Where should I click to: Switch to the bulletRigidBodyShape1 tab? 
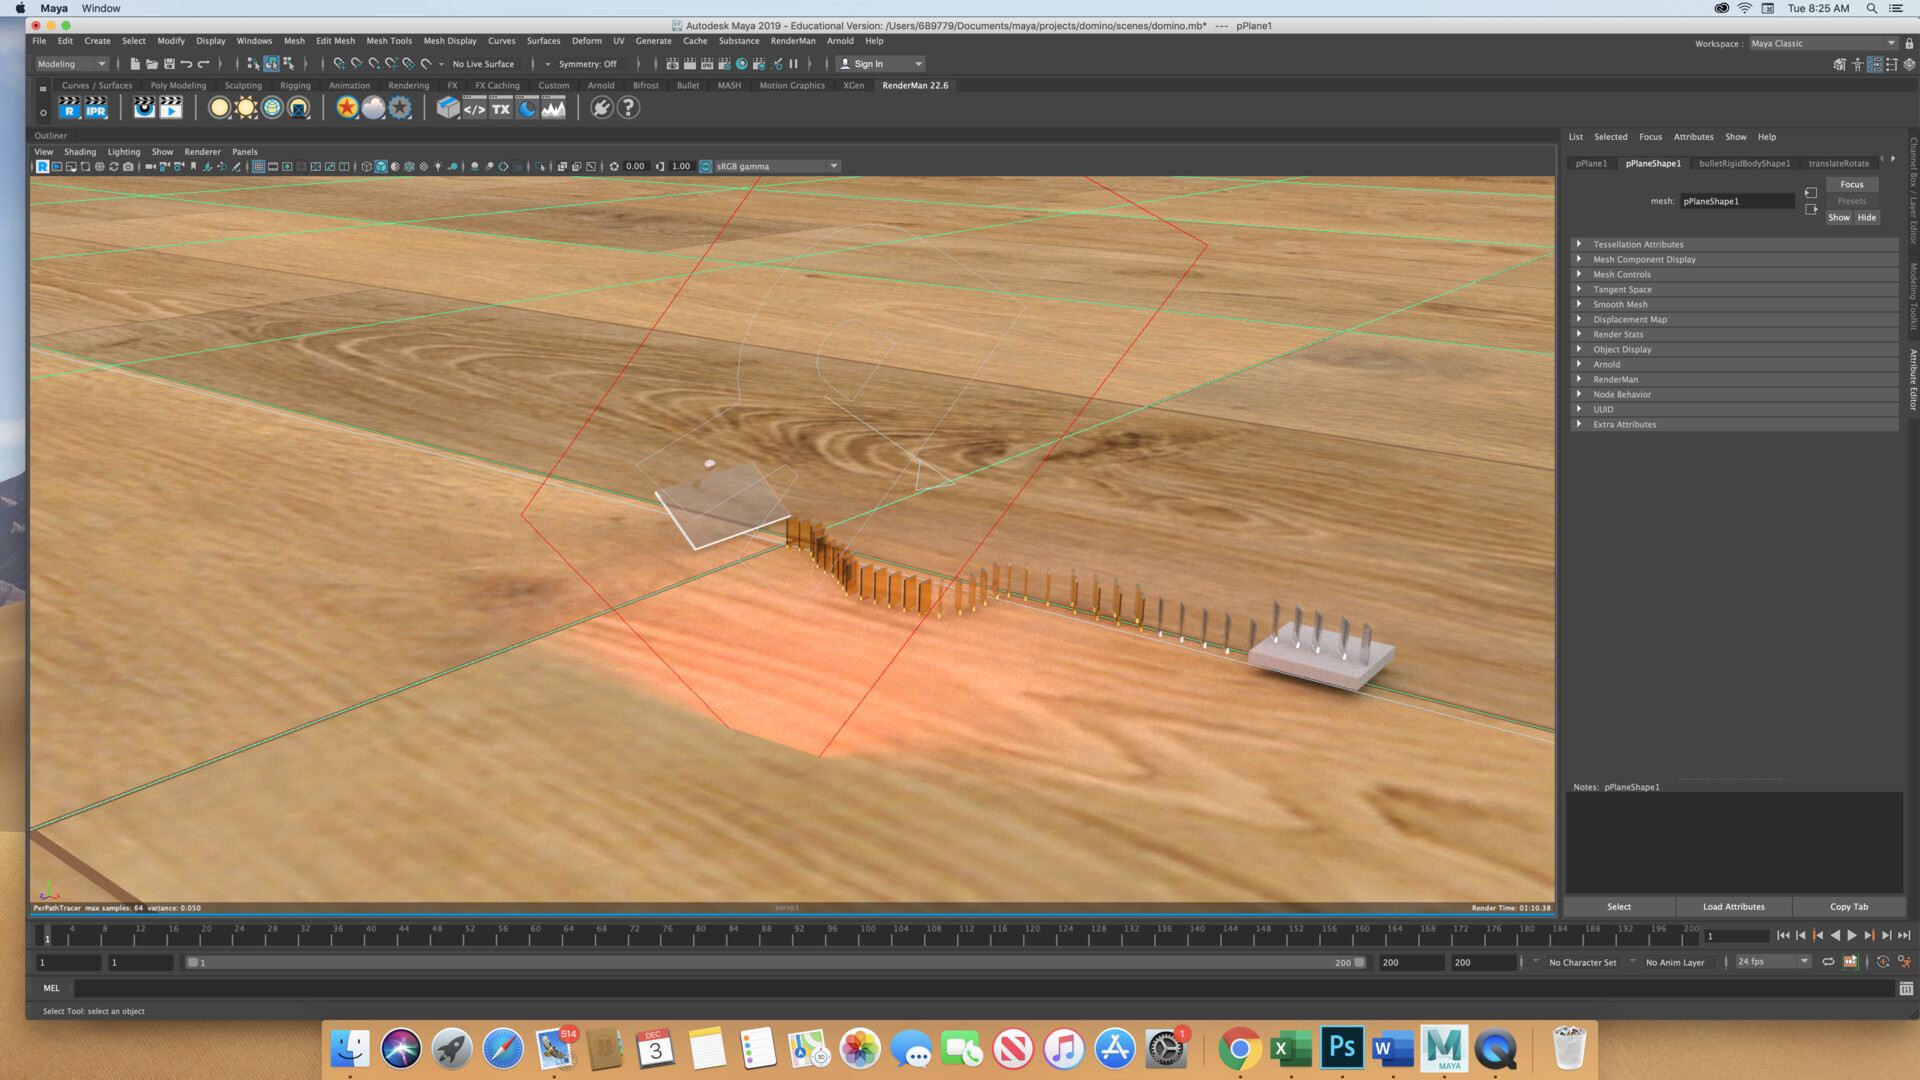pos(1744,163)
